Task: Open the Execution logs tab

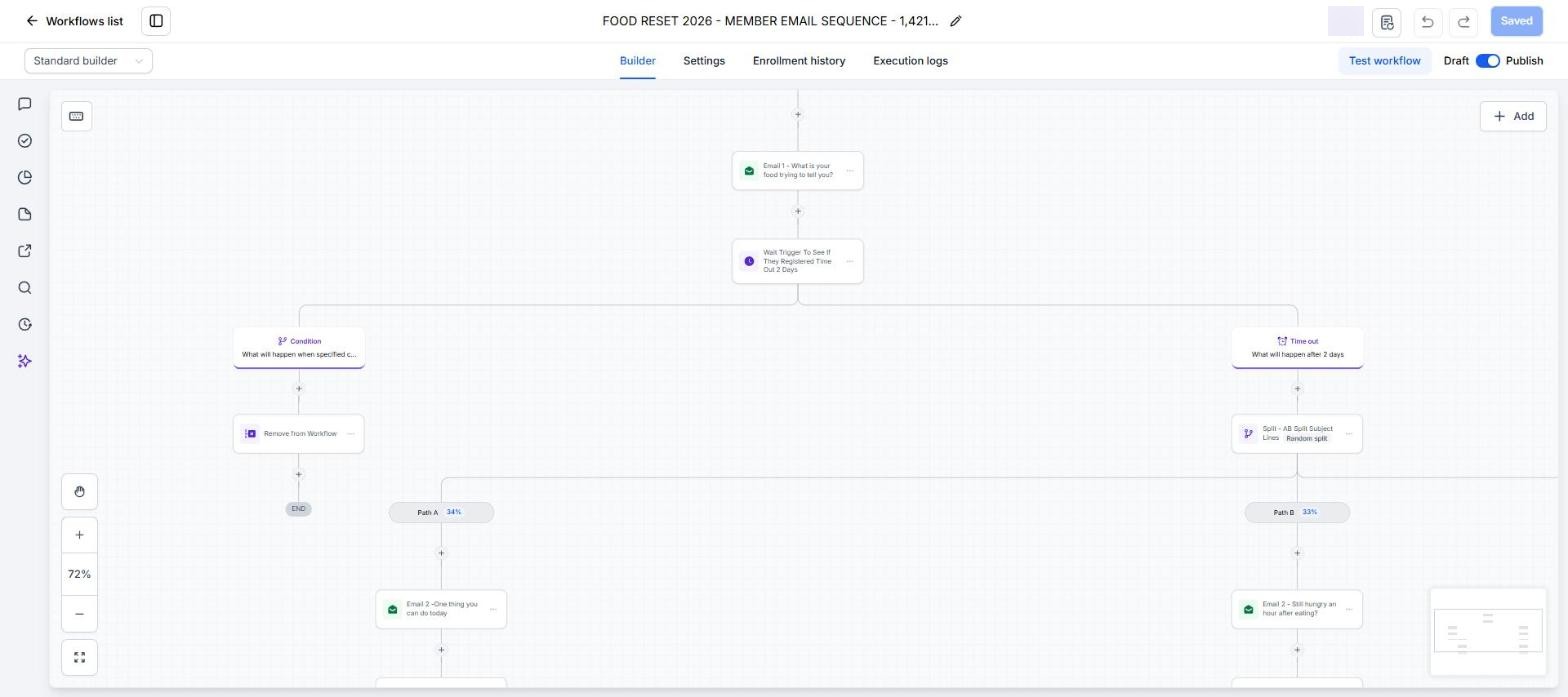Action: pyautogui.click(x=910, y=61)
